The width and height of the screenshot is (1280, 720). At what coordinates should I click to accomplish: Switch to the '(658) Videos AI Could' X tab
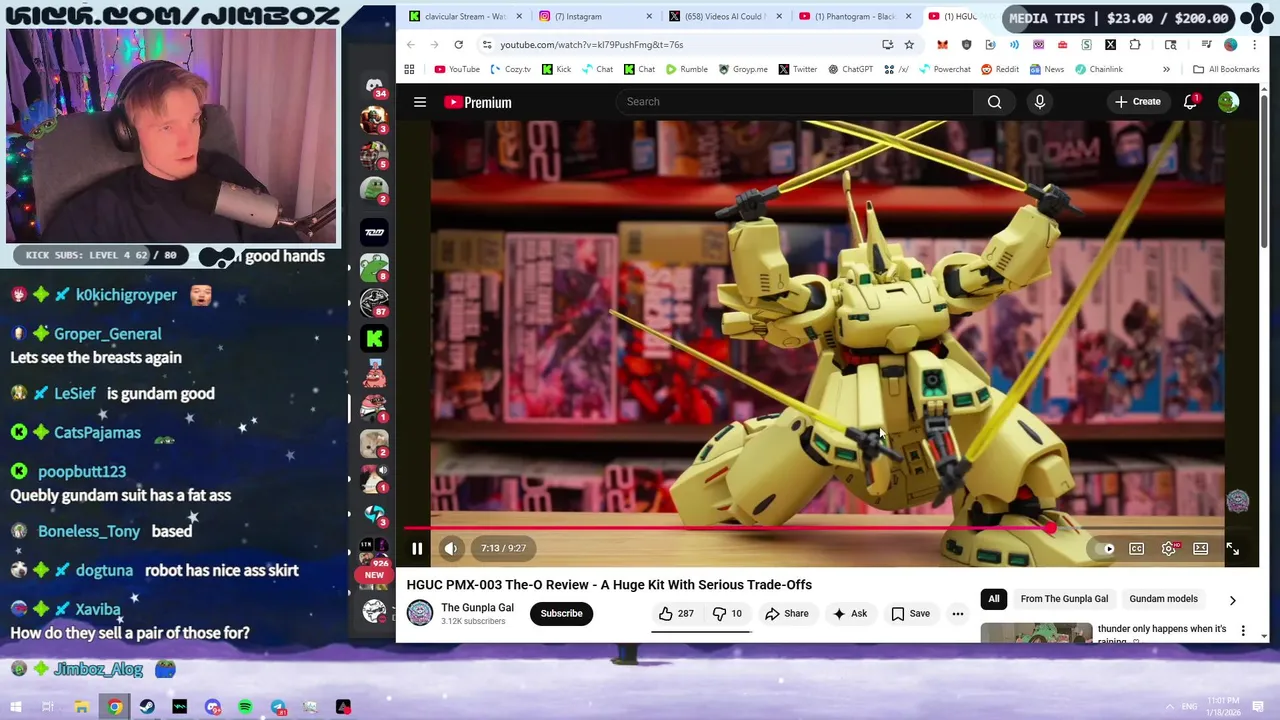click(723, 16)
